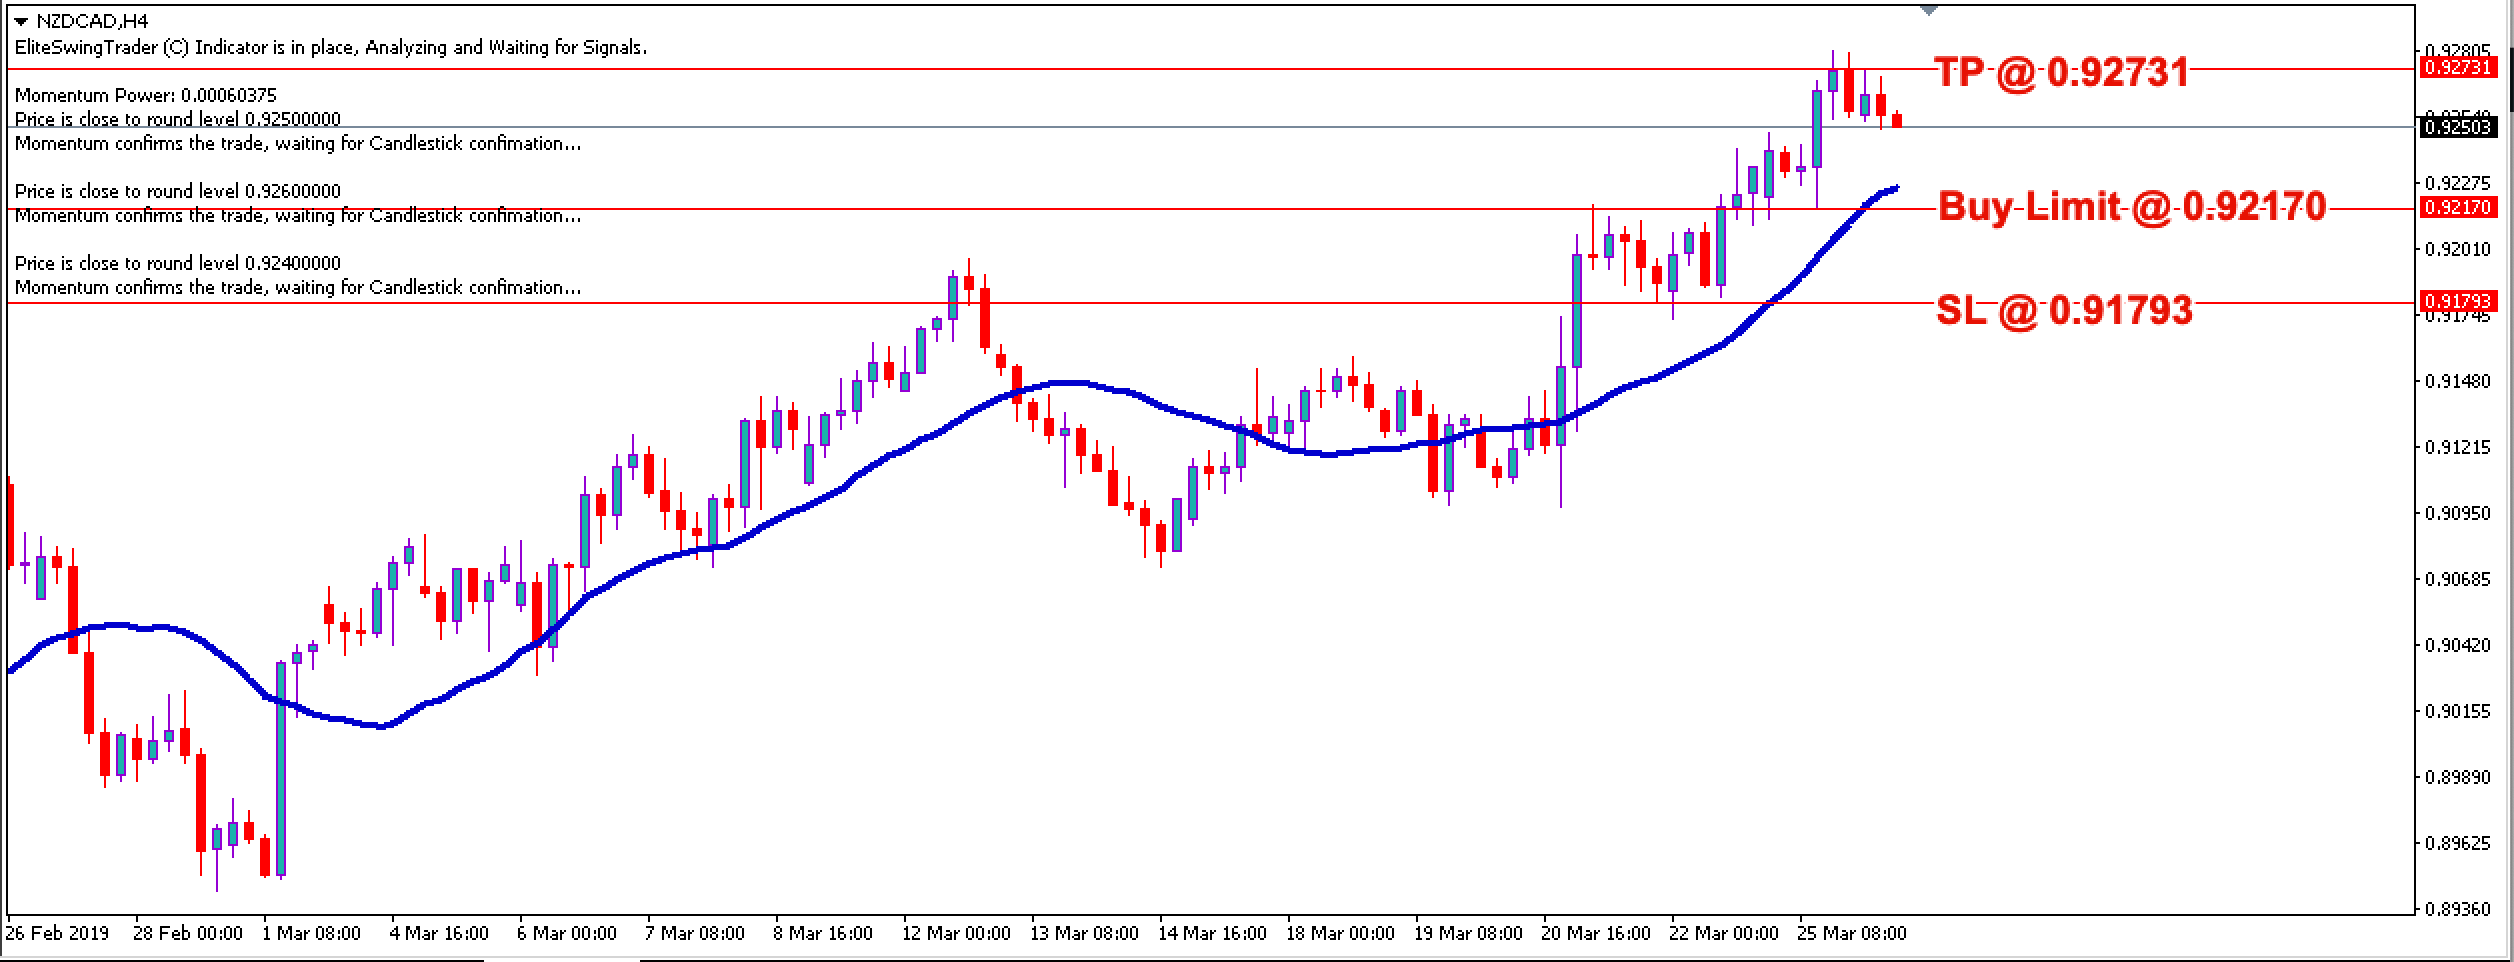
Task: Click the Momentum Power: 0.00060375 text
Action: pos(146,95)
